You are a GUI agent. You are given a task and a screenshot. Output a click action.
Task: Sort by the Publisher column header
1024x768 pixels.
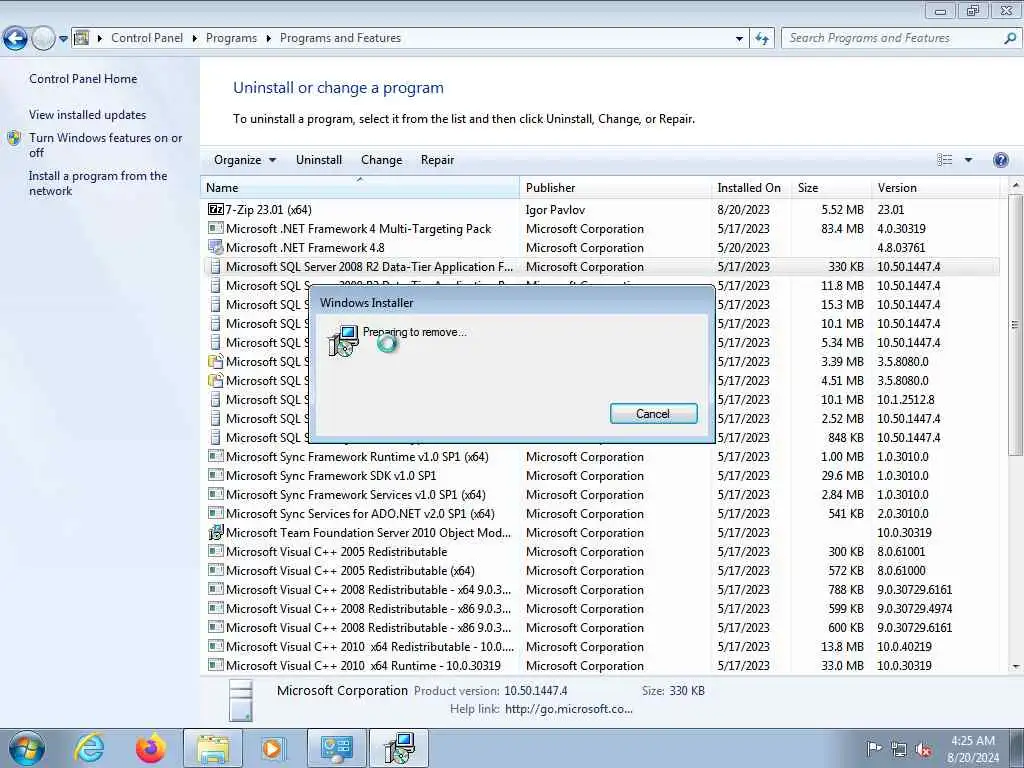[x=615, y=187]
